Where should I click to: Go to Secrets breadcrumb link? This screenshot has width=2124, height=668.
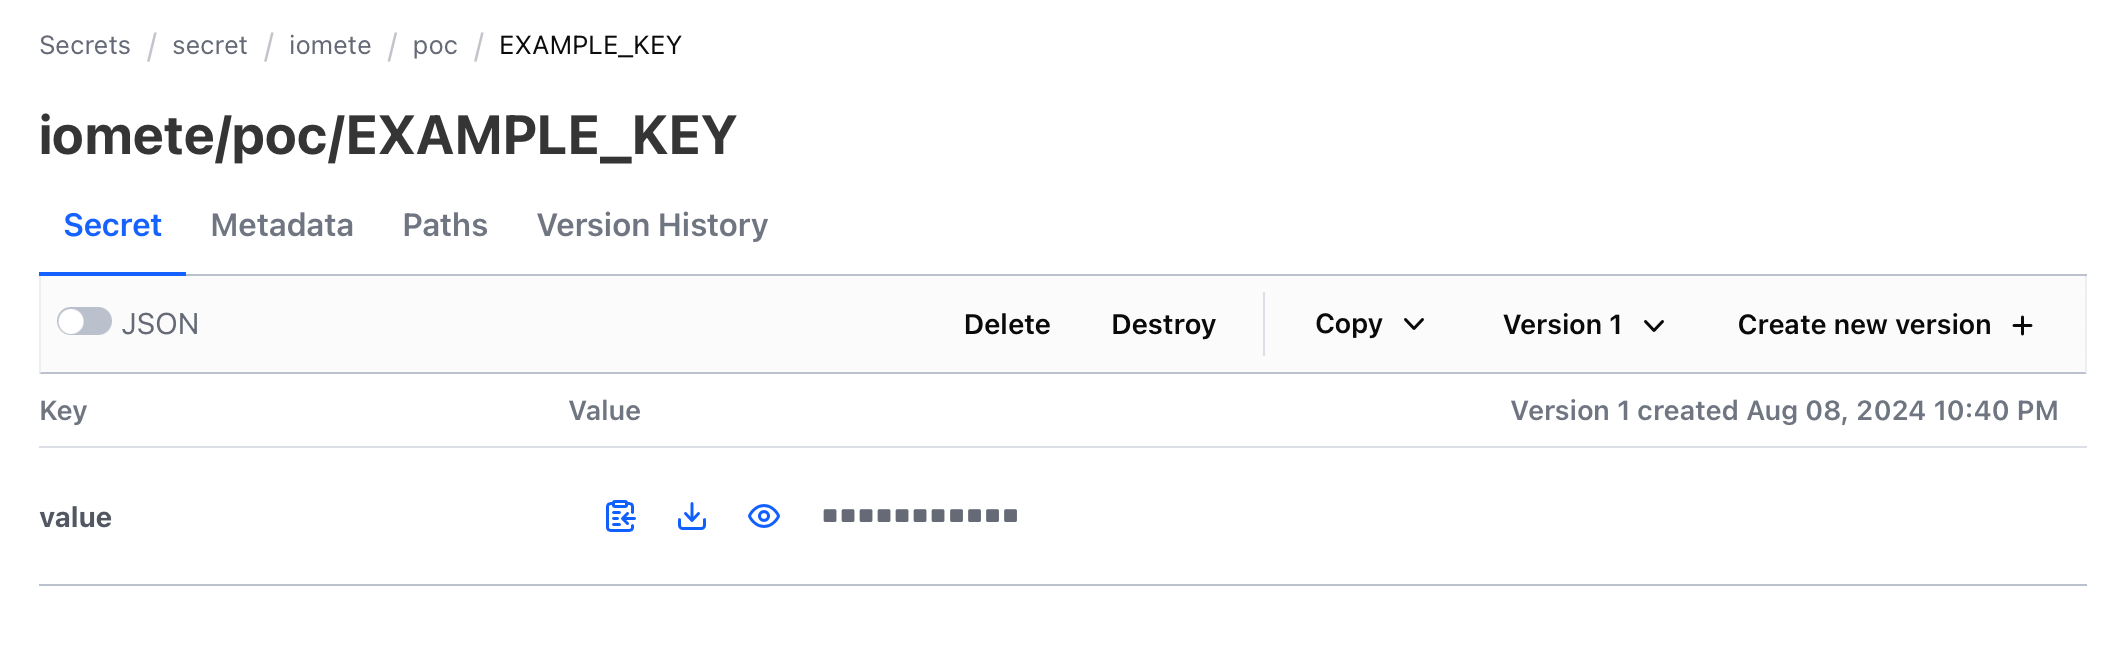point(85,45)
